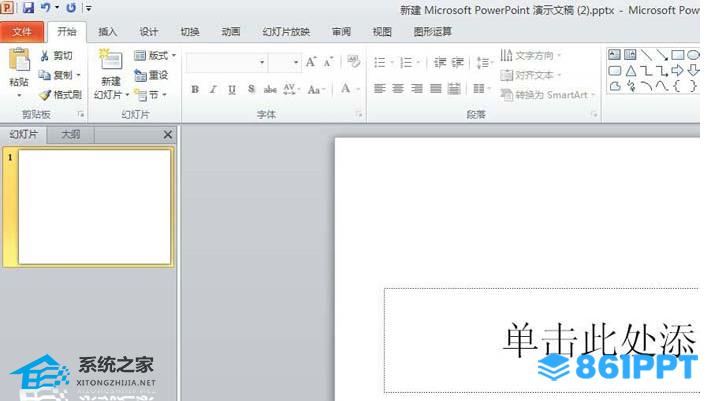
Task: Toggle bold formatting
Action: point(195,89)
